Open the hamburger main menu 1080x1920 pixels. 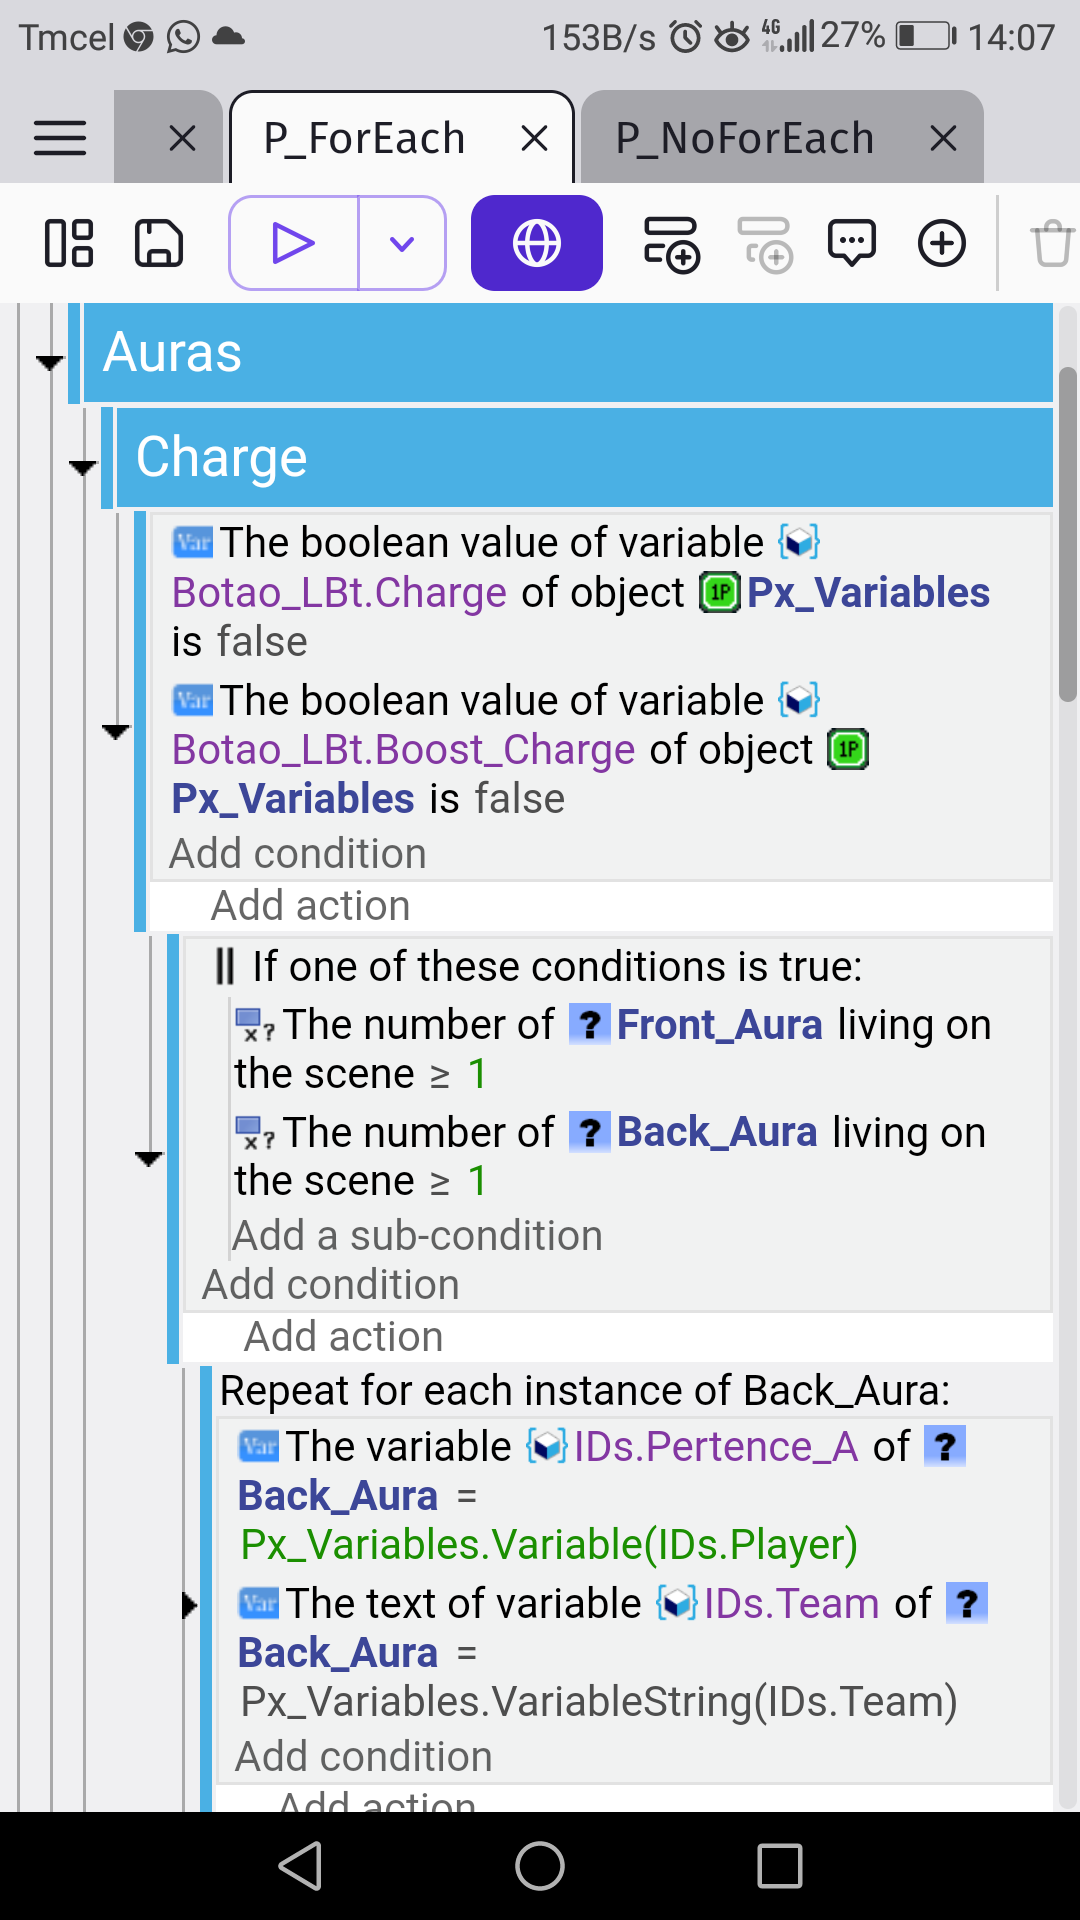[x=60, y=138]
